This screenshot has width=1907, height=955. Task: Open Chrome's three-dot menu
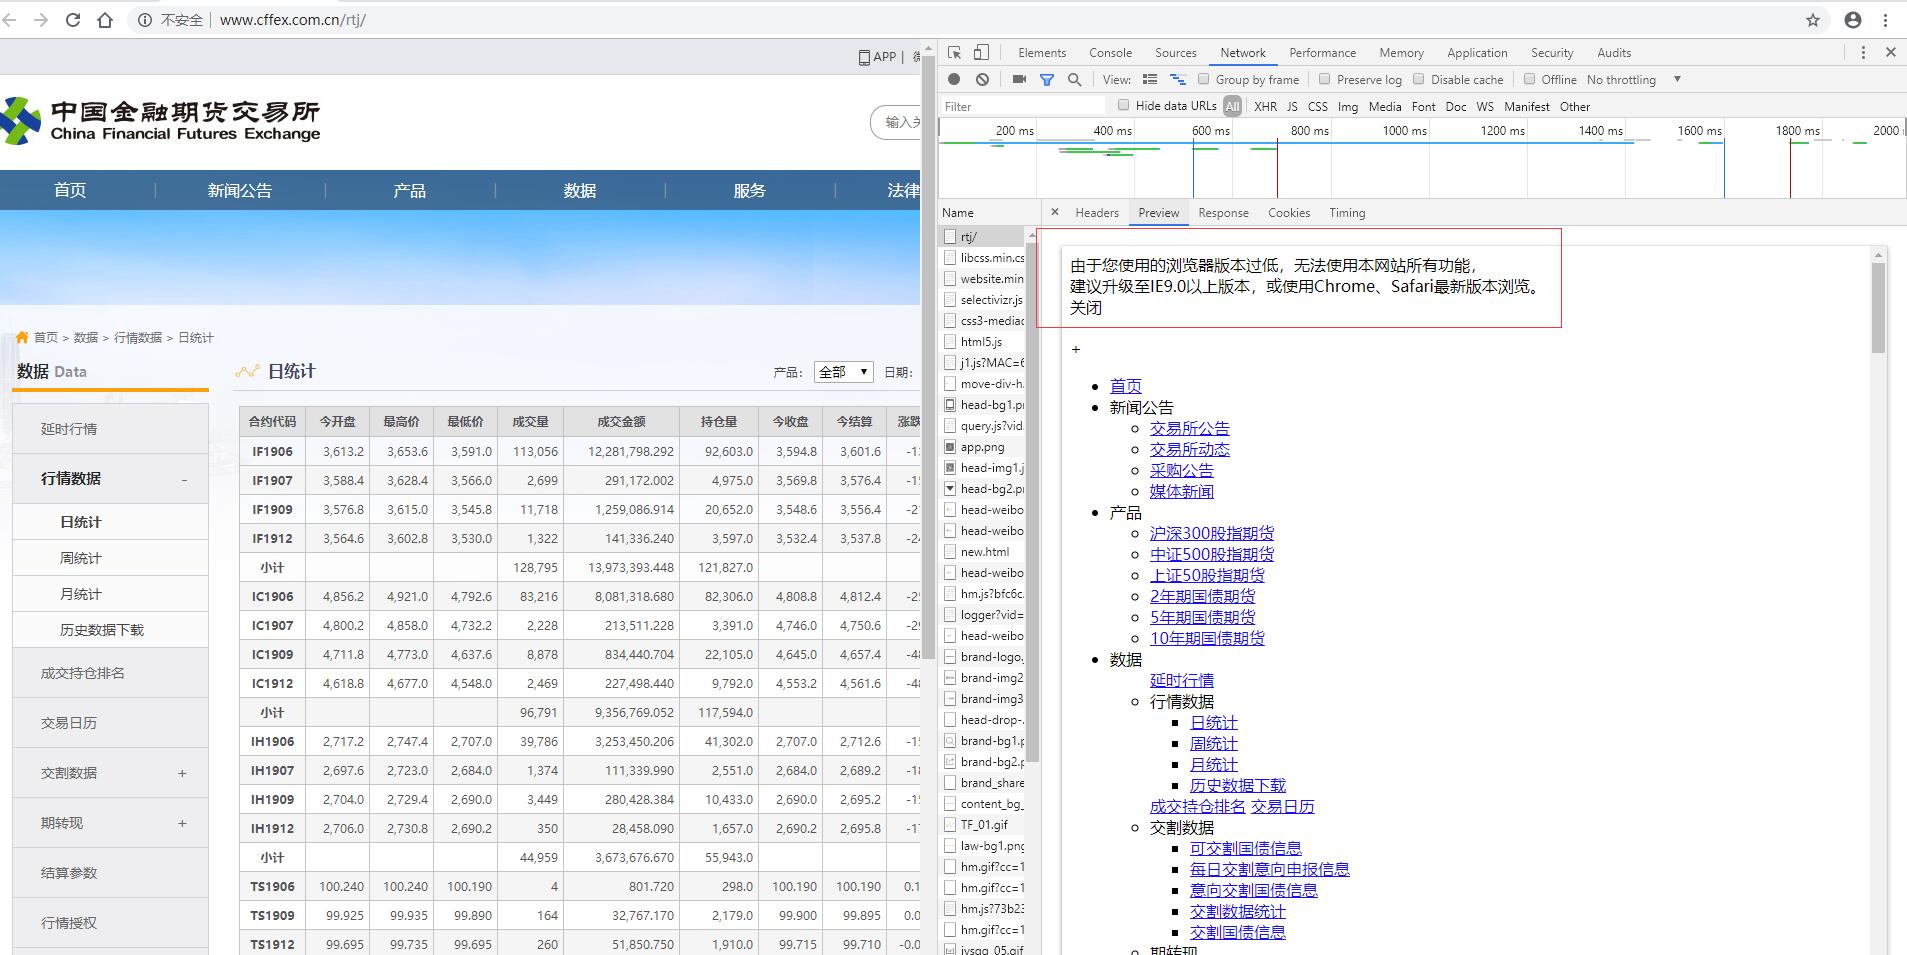1886,20
